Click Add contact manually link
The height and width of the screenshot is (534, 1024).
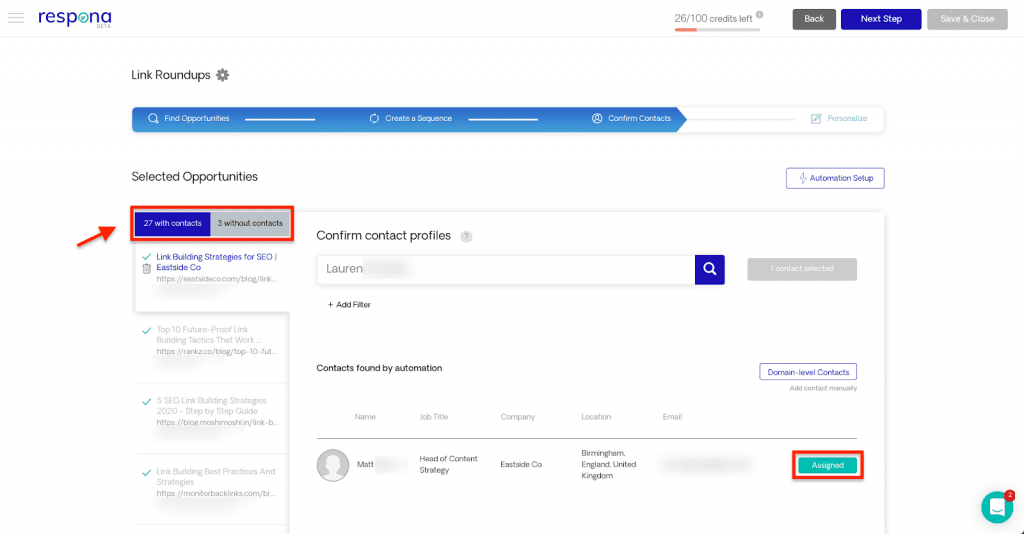[x=823, y=388]
